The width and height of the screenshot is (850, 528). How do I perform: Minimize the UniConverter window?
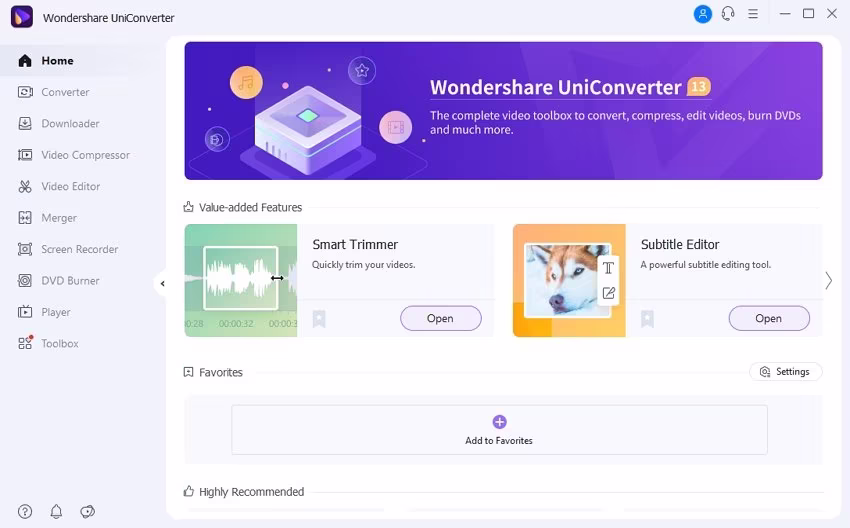(x=785, y=14)
